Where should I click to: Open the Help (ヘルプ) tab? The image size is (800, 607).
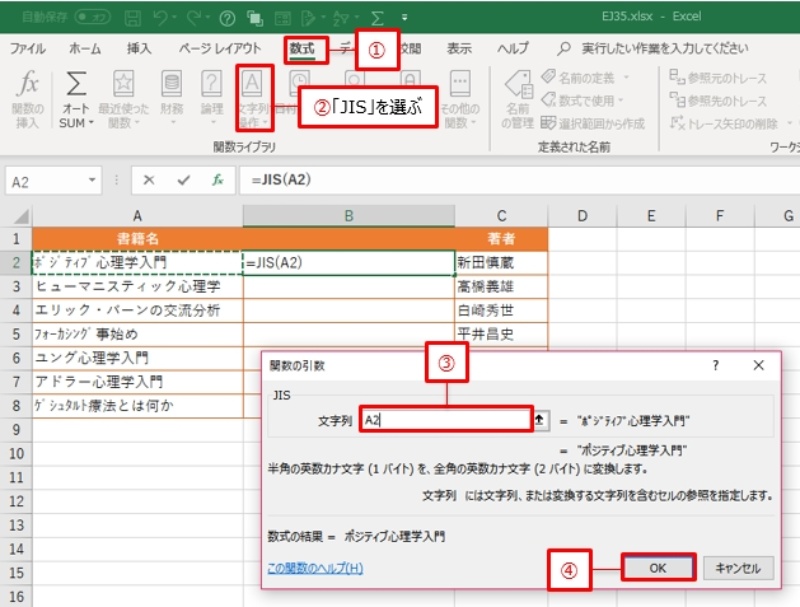tap(513, 48)
